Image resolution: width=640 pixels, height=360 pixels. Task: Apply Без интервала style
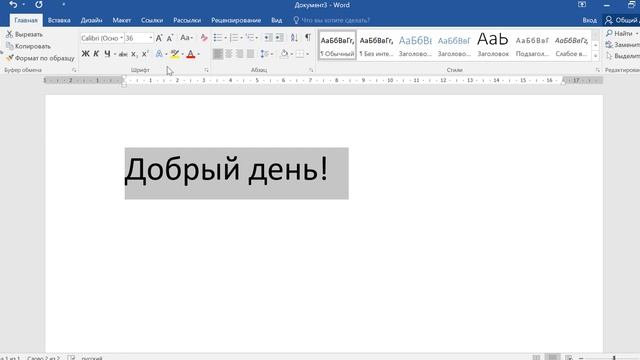tap(376, 45)
